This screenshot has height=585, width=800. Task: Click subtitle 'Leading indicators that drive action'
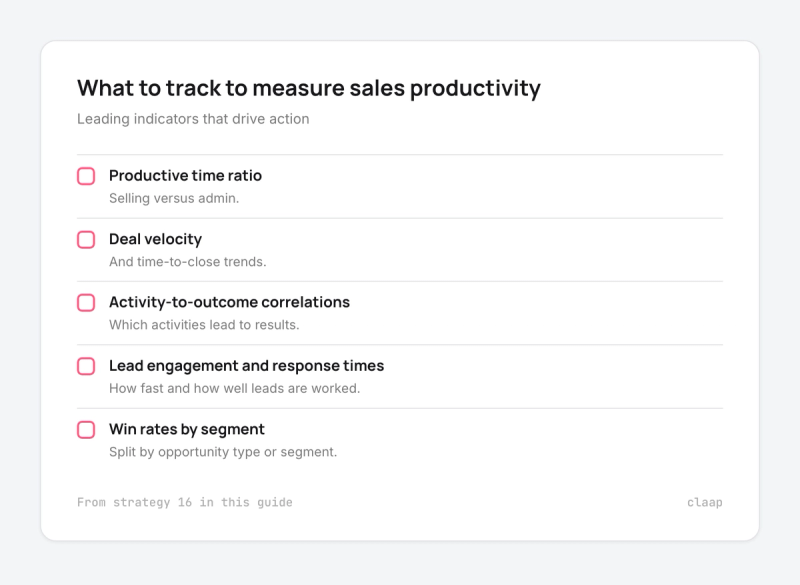tap(193, 119)
